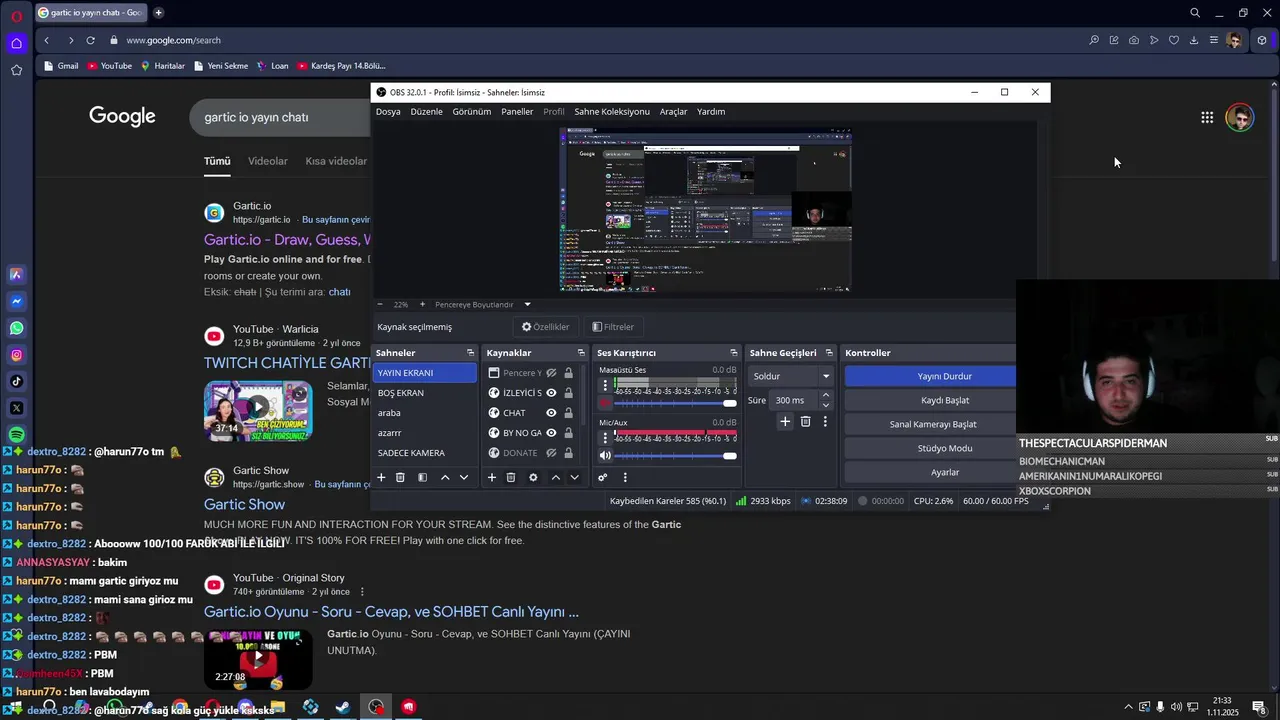1280x720 pixels.
Task: Open Google apps grid
Action: point(1207,117)
